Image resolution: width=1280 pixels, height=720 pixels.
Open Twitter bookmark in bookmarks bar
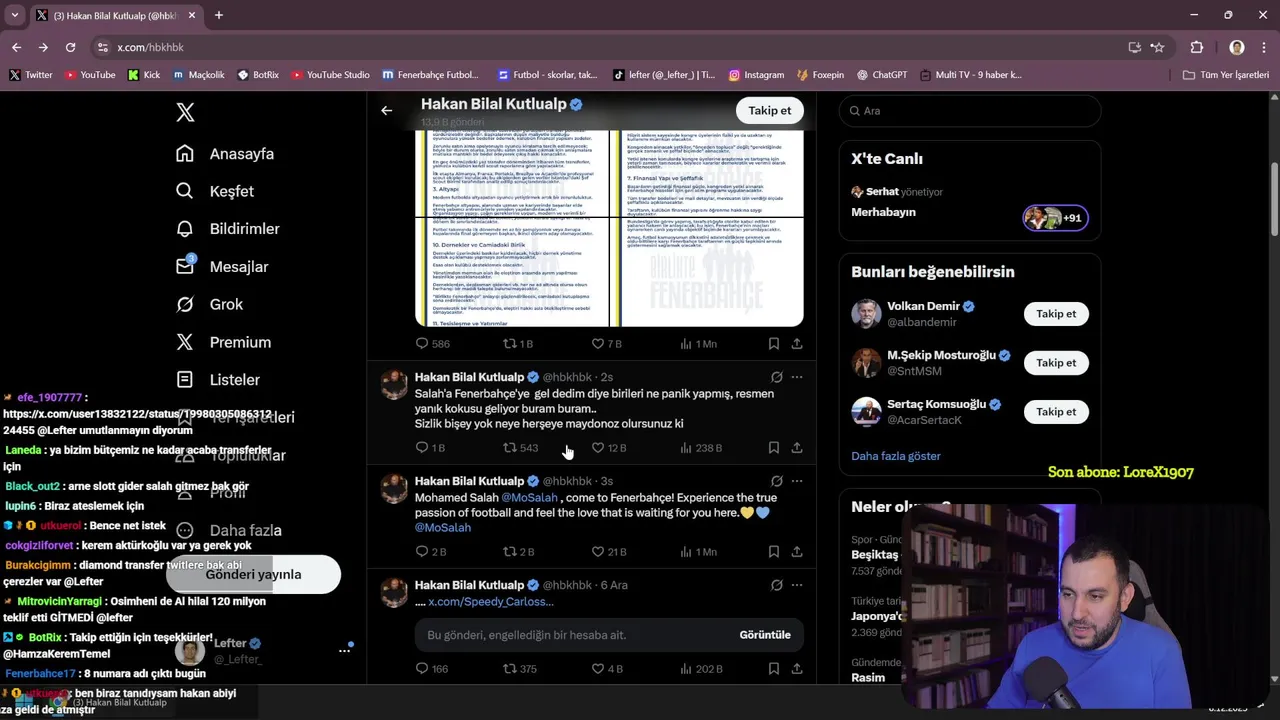(31, 75)
